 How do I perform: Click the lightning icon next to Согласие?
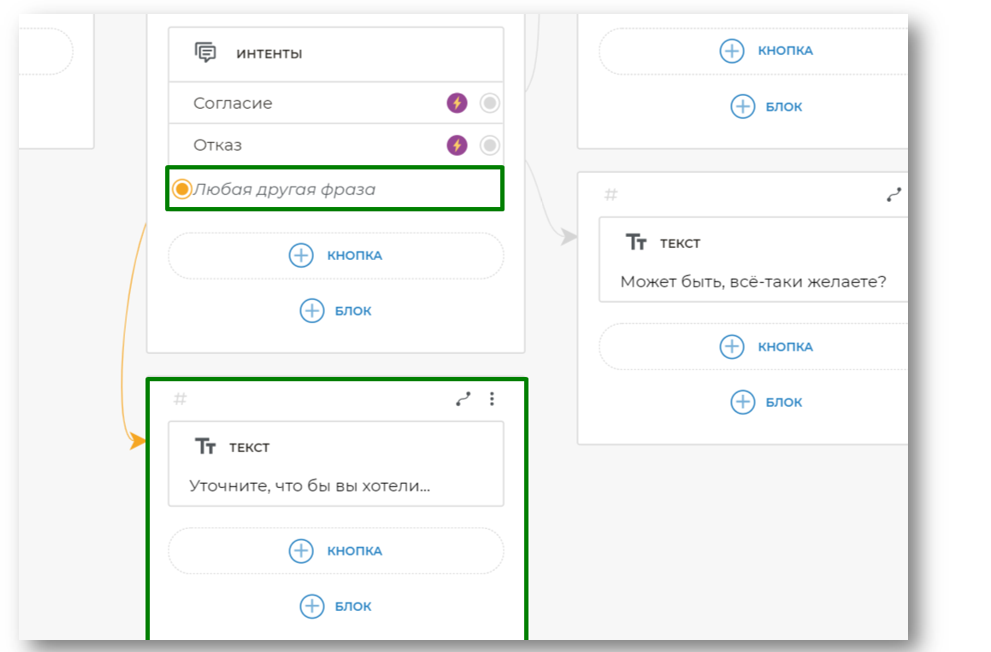[456, 103]
